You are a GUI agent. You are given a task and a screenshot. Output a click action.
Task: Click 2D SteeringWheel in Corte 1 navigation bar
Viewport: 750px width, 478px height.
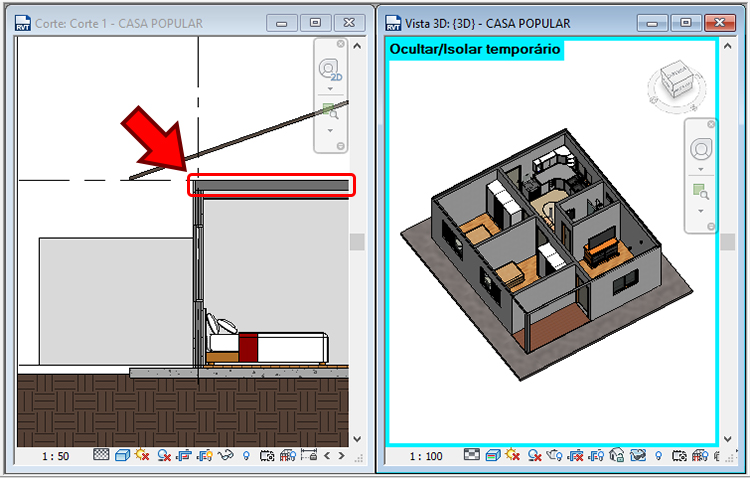coord(329,69)
